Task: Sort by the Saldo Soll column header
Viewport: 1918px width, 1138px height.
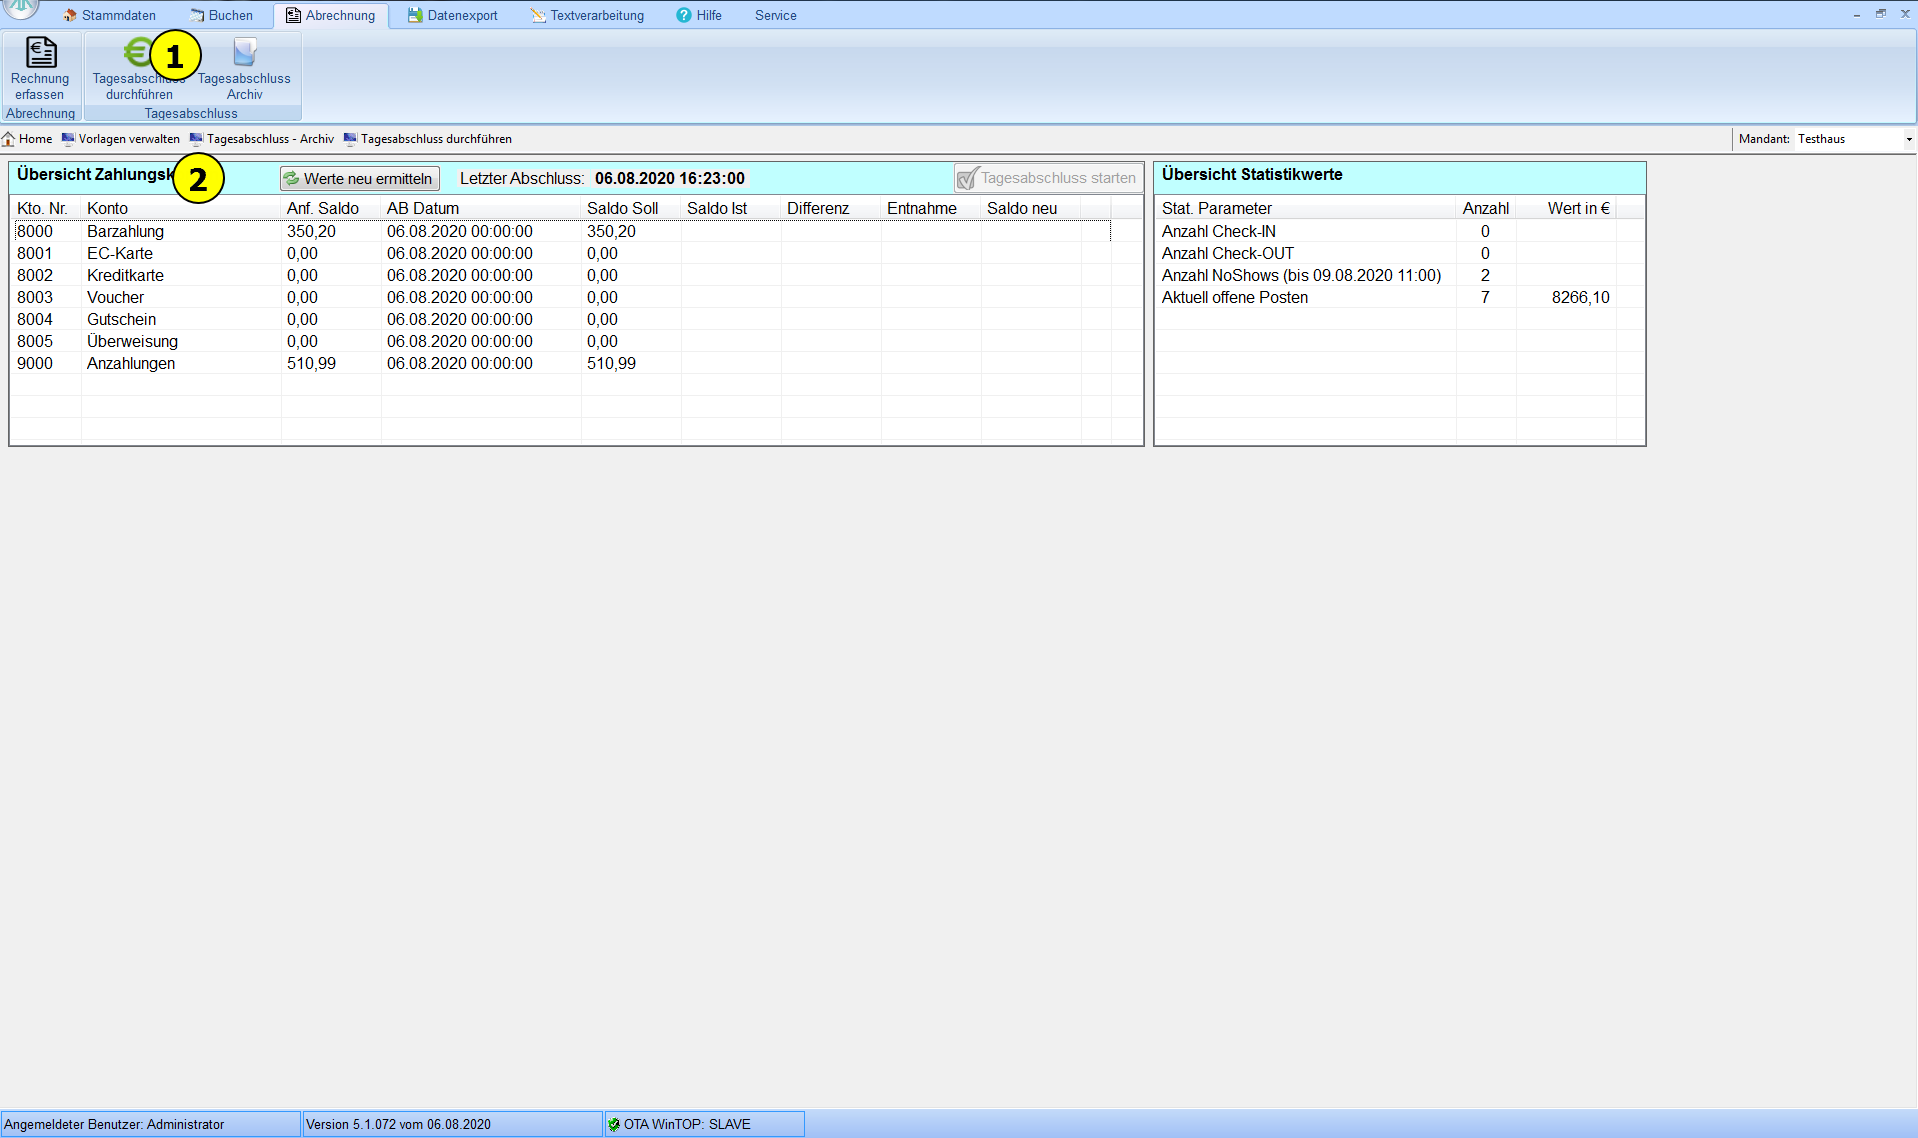Action: pos(622,208)
